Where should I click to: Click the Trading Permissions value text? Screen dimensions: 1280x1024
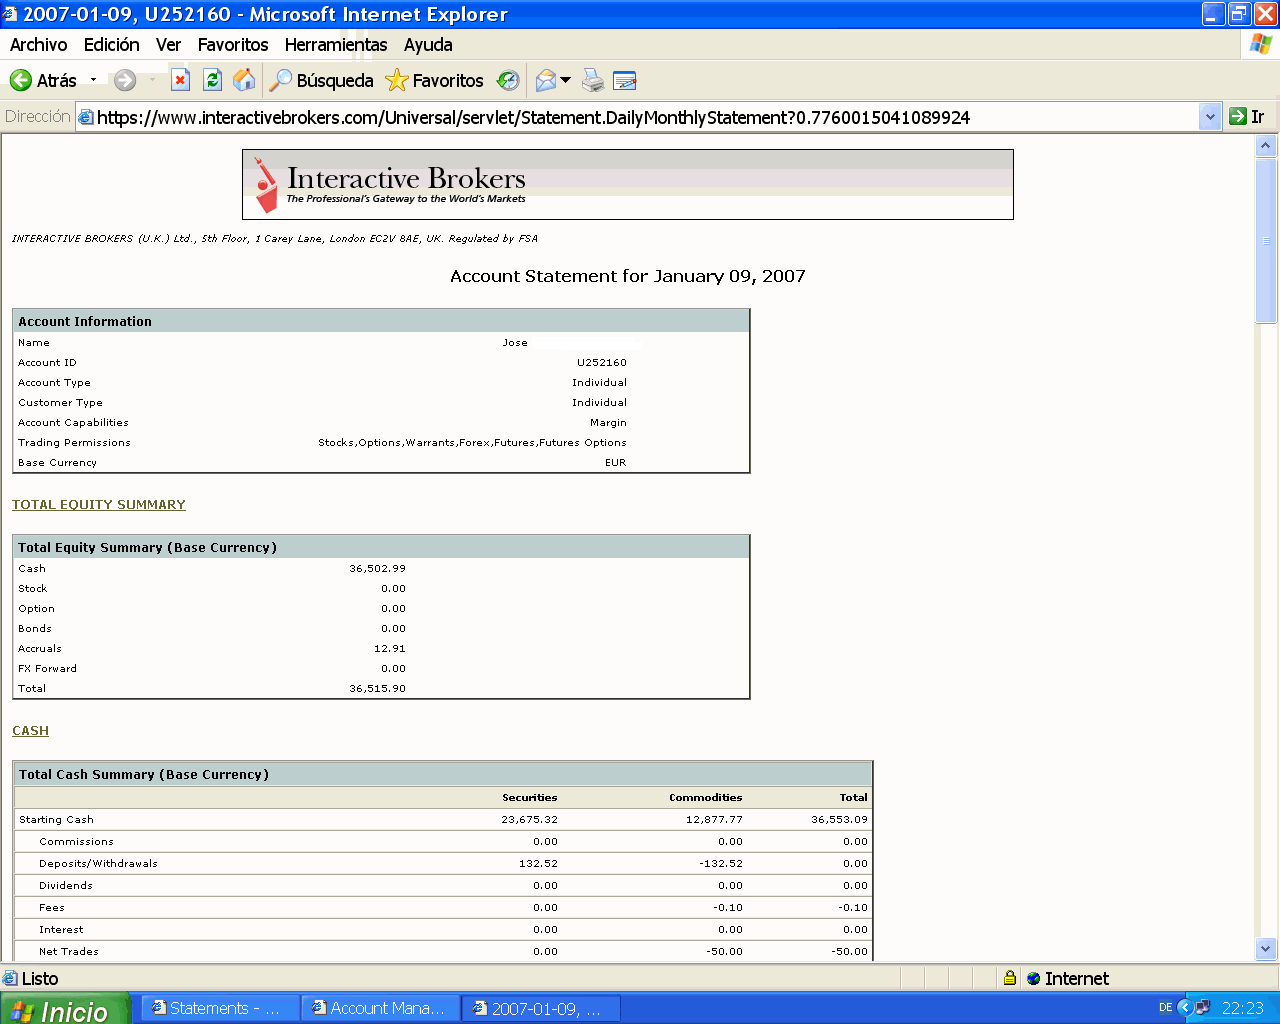coord(473,443)
